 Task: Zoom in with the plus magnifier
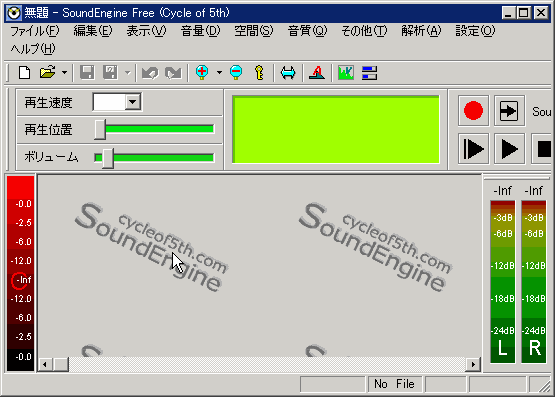(202, 73)
